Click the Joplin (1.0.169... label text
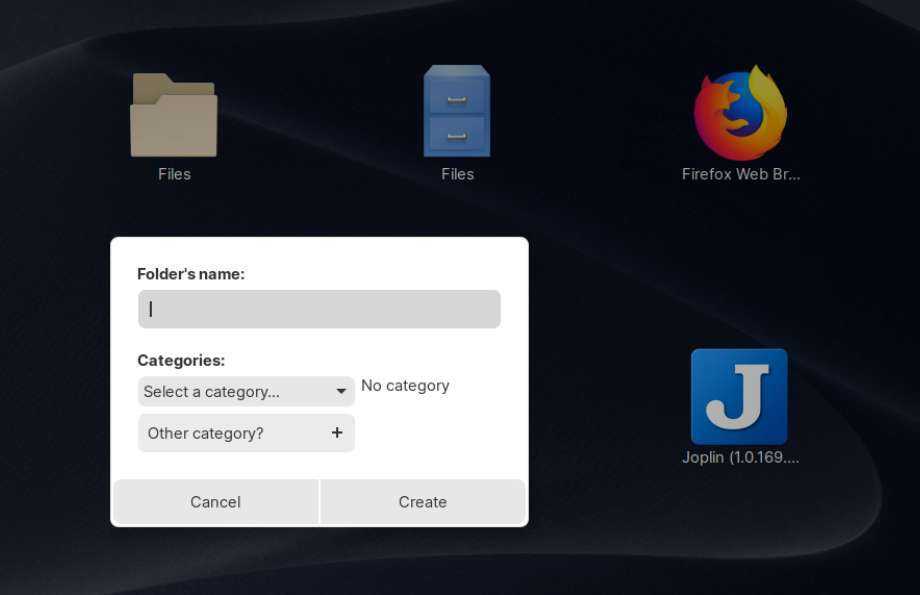 (740, 458)
